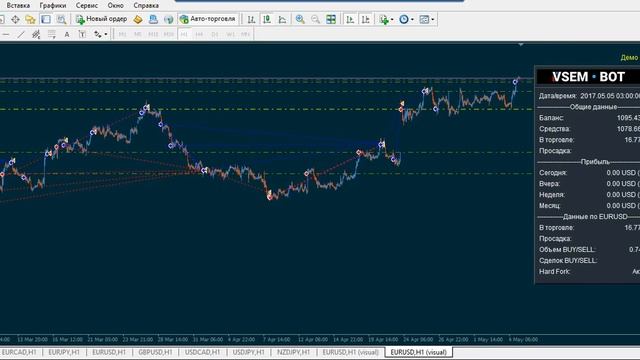Click the globe icon before Авто-торговля
640x360 pixels.
(x=168, y=19)
